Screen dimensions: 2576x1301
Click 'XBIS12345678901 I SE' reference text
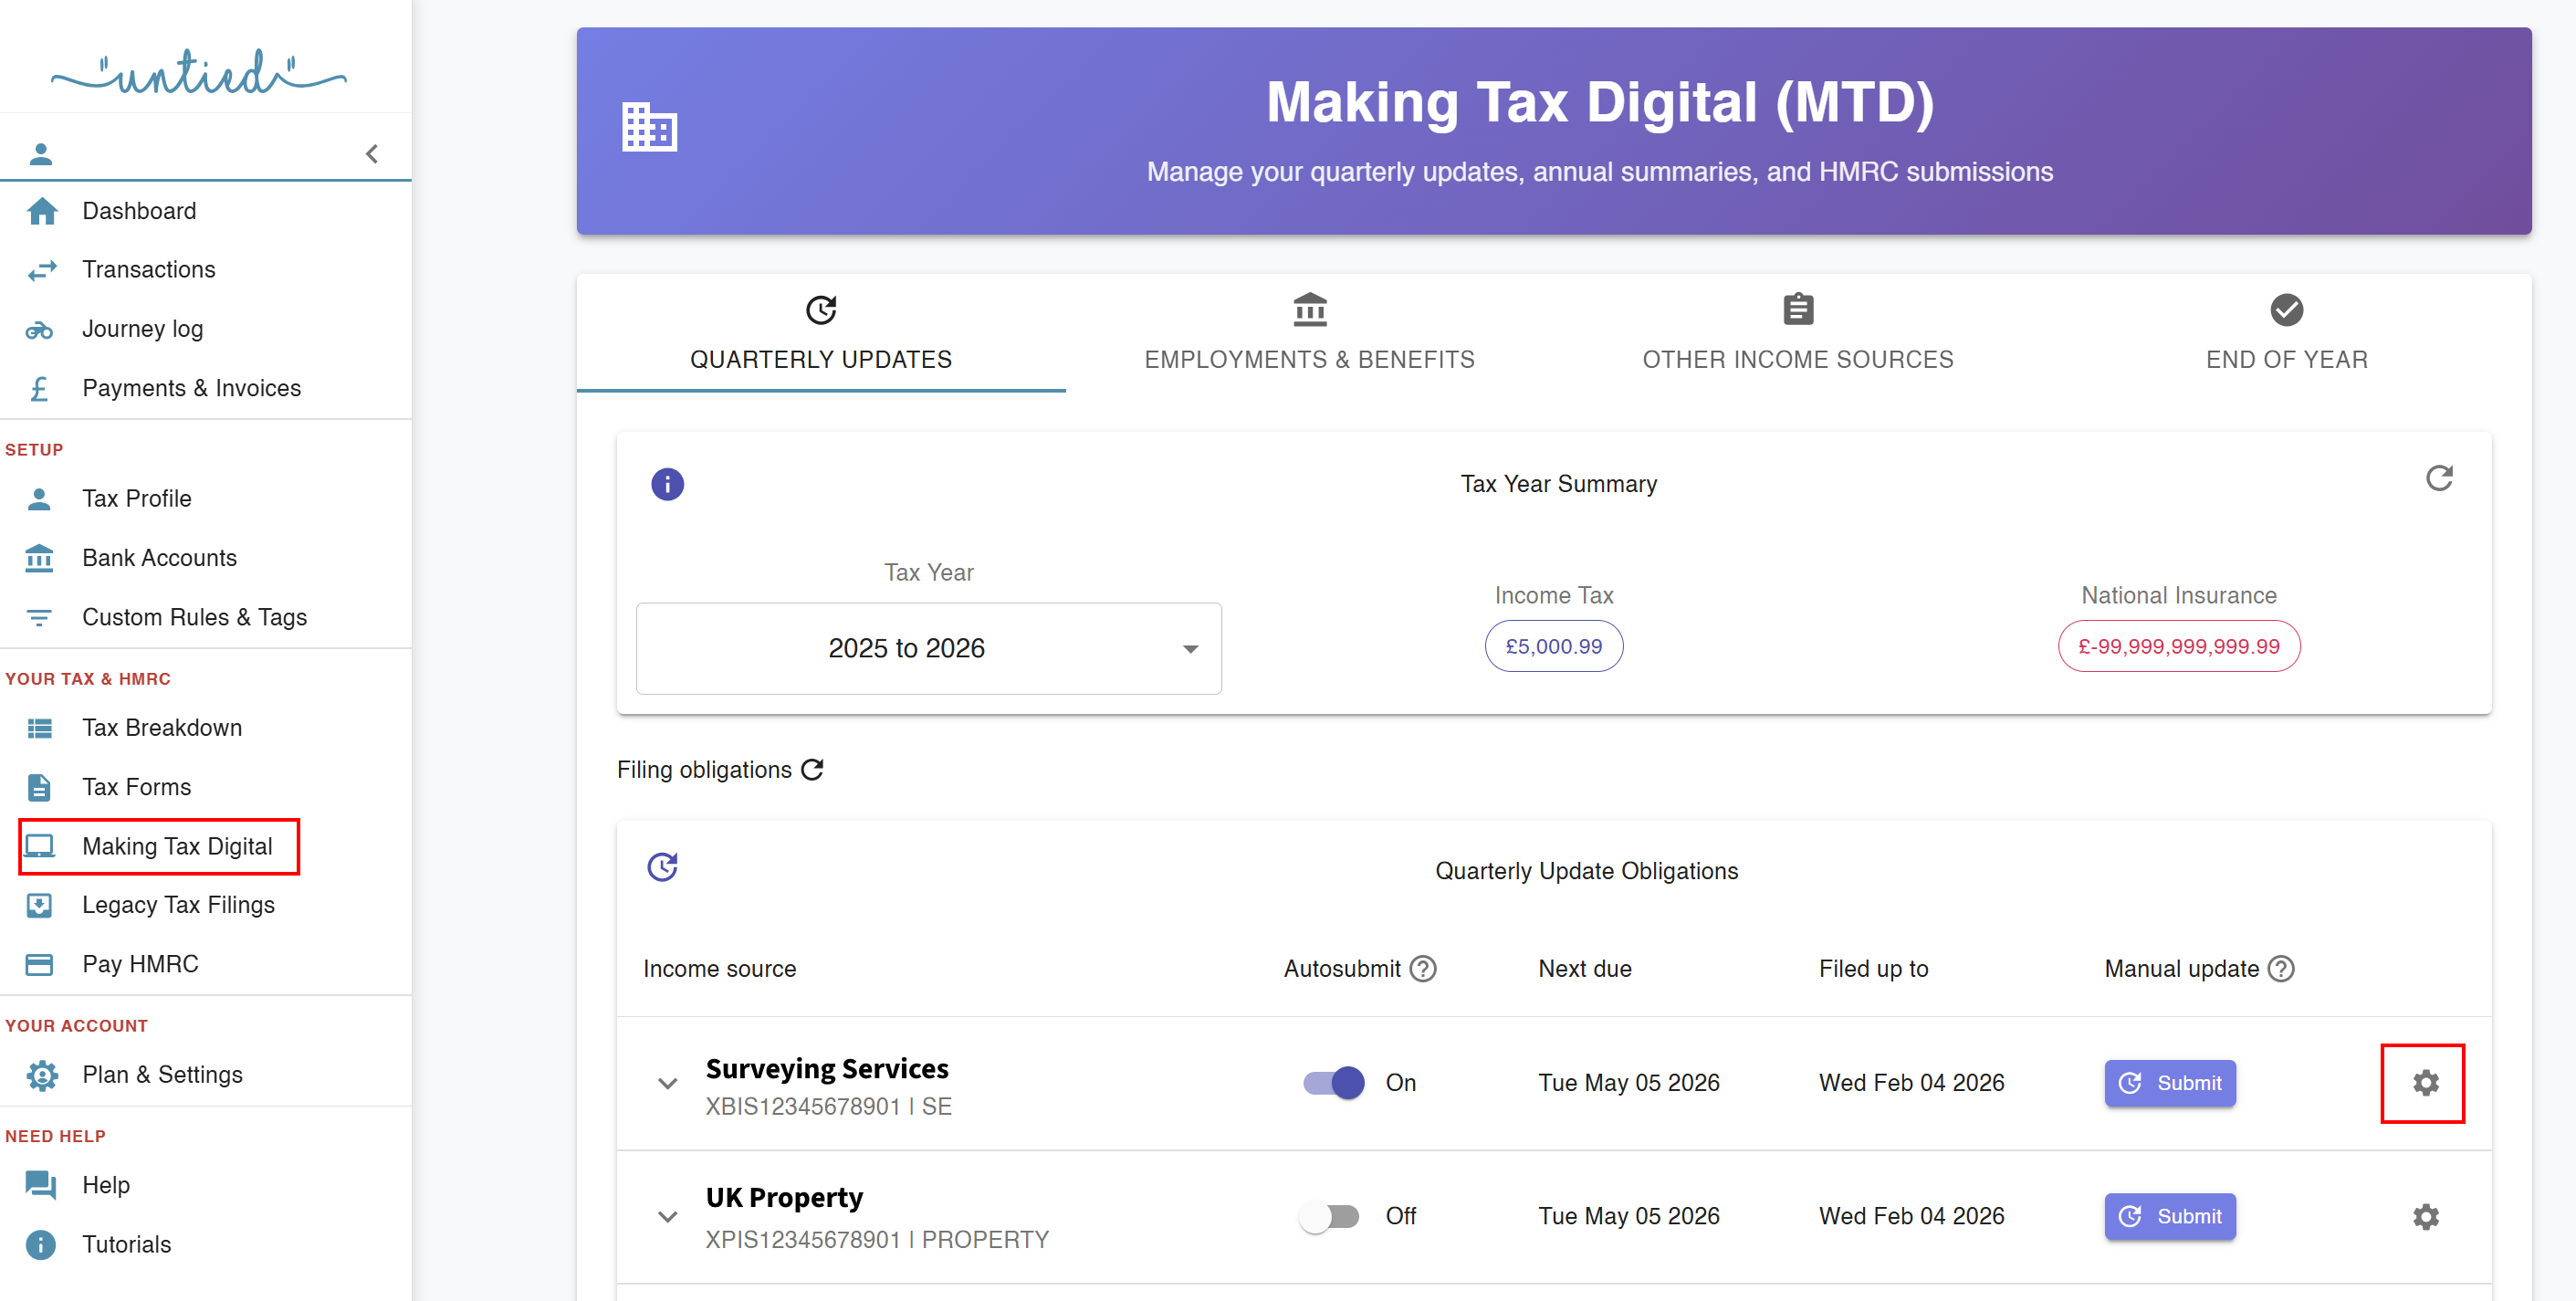(828, 1106)
